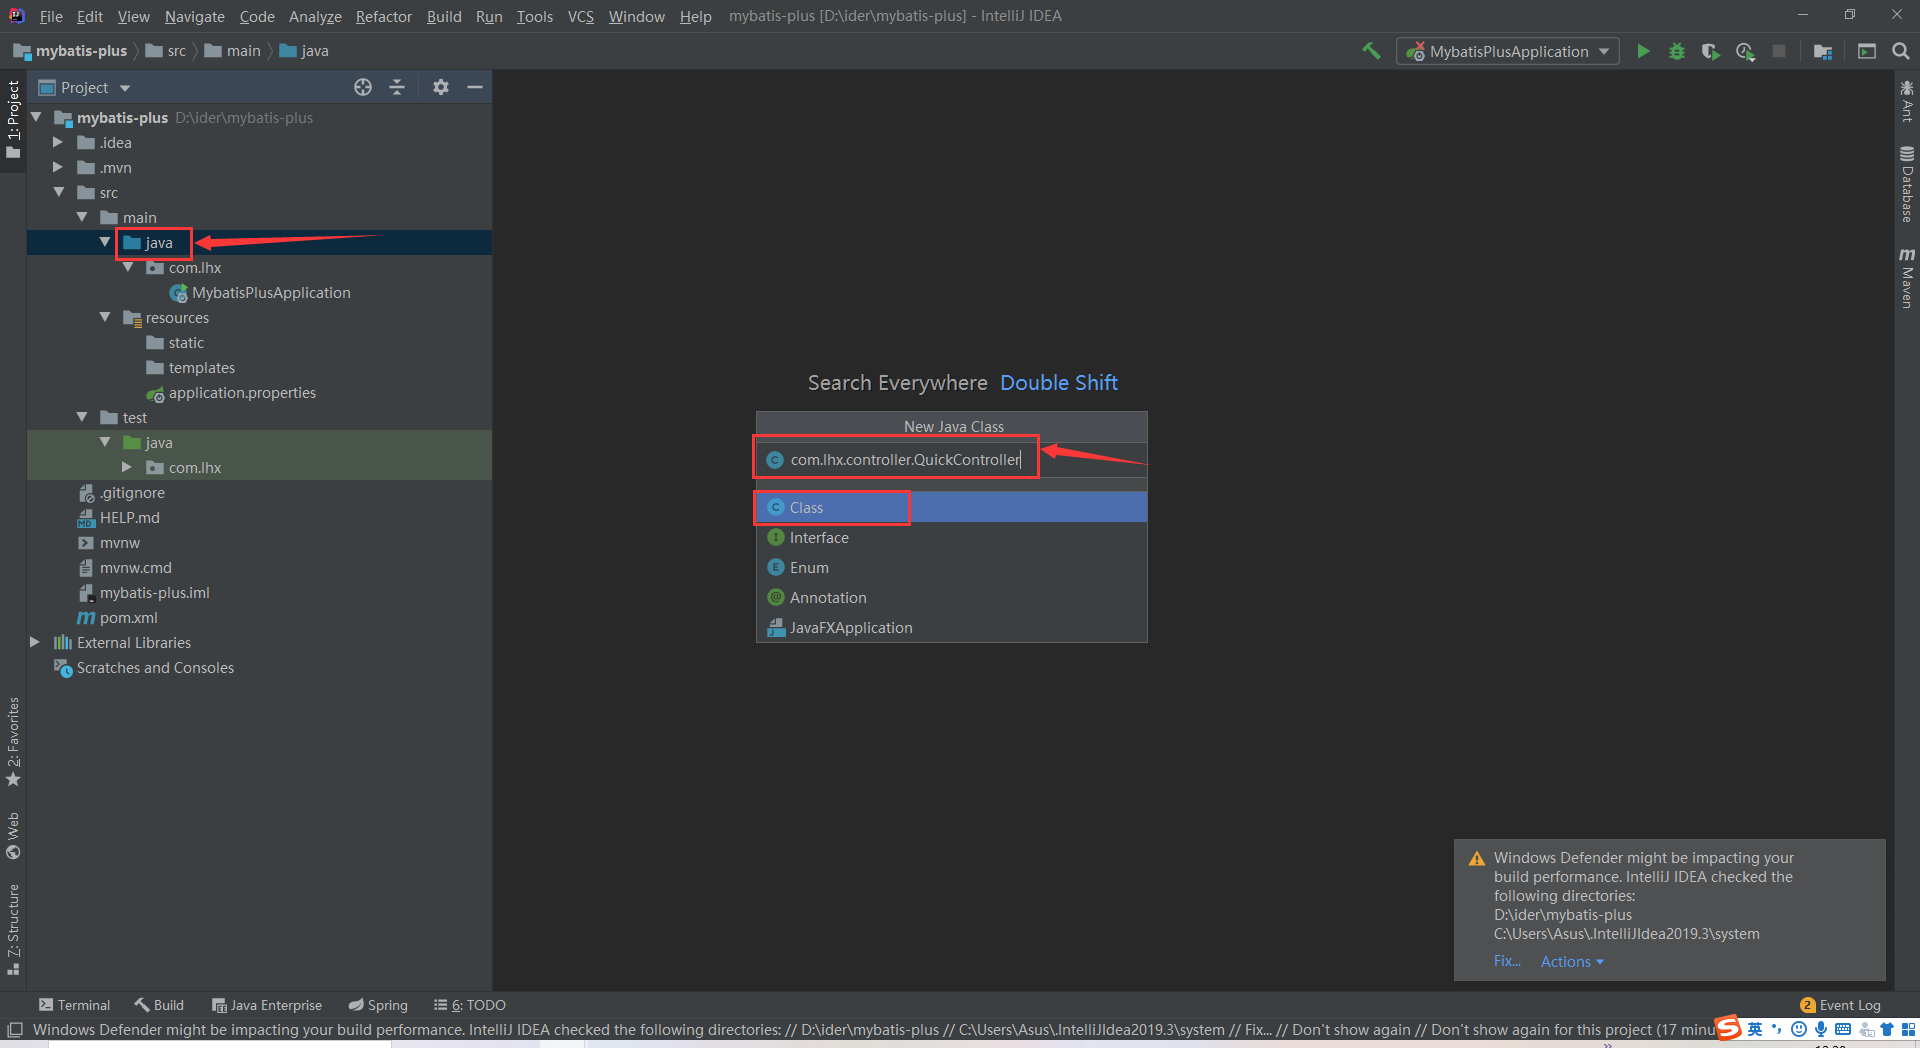Open the Build tool window
Image resolution: width=1920 pixels, height=1048 pixels.
point(159,1005)
